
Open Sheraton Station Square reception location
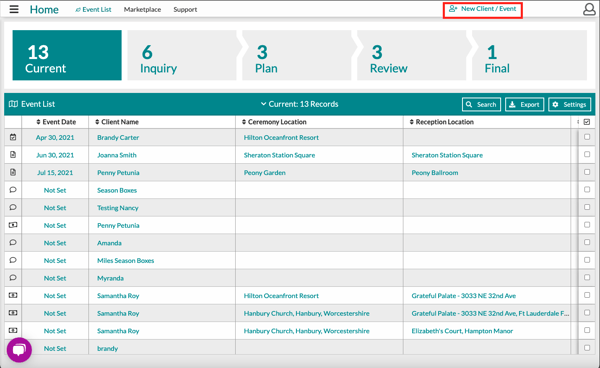(447, 155)
